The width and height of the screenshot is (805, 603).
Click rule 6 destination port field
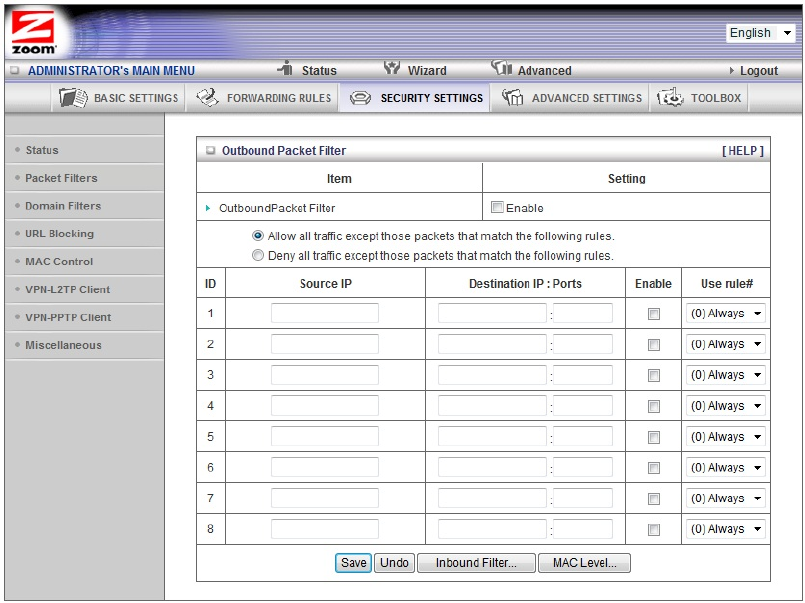[x=583, y=467]
